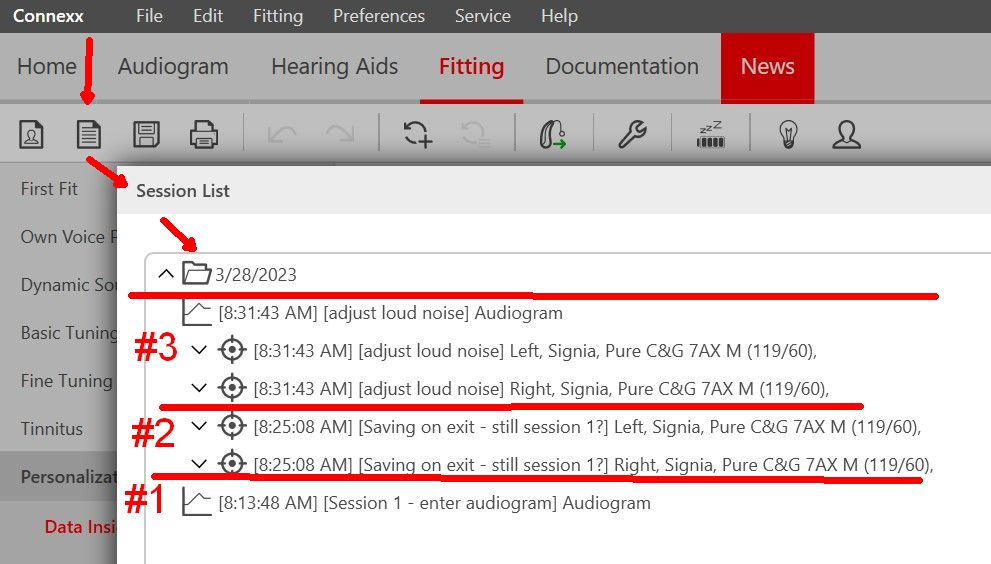The image size is (991, 564).
Task: Select the "3/28/2023" folder label
Action: click(255, 274)
